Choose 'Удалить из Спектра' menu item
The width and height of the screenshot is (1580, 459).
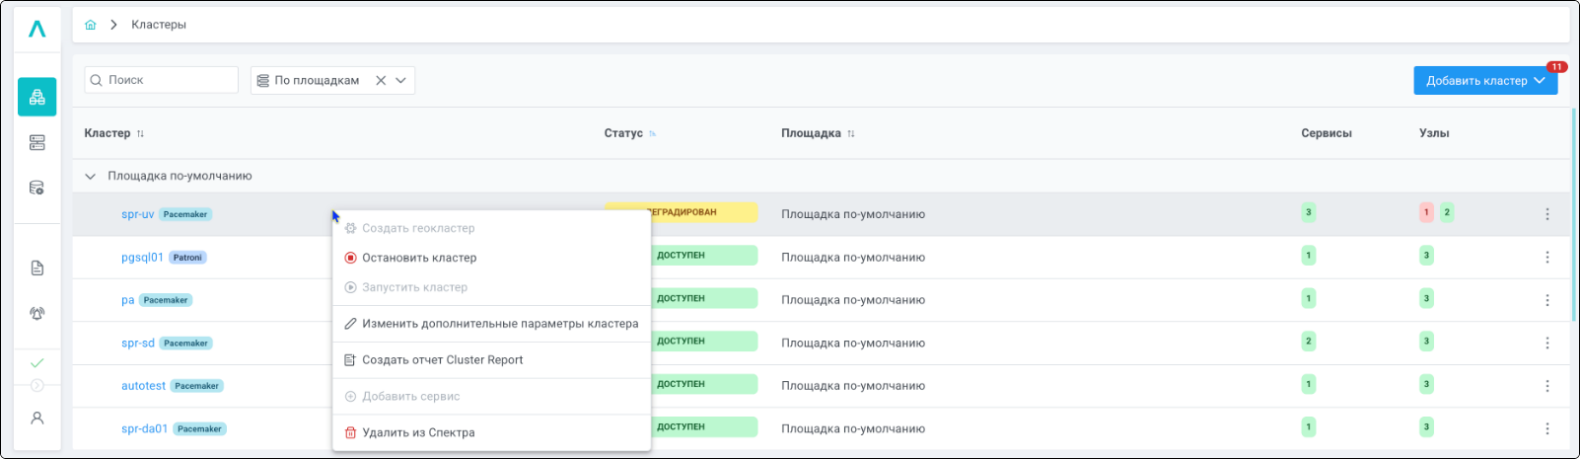418,433
